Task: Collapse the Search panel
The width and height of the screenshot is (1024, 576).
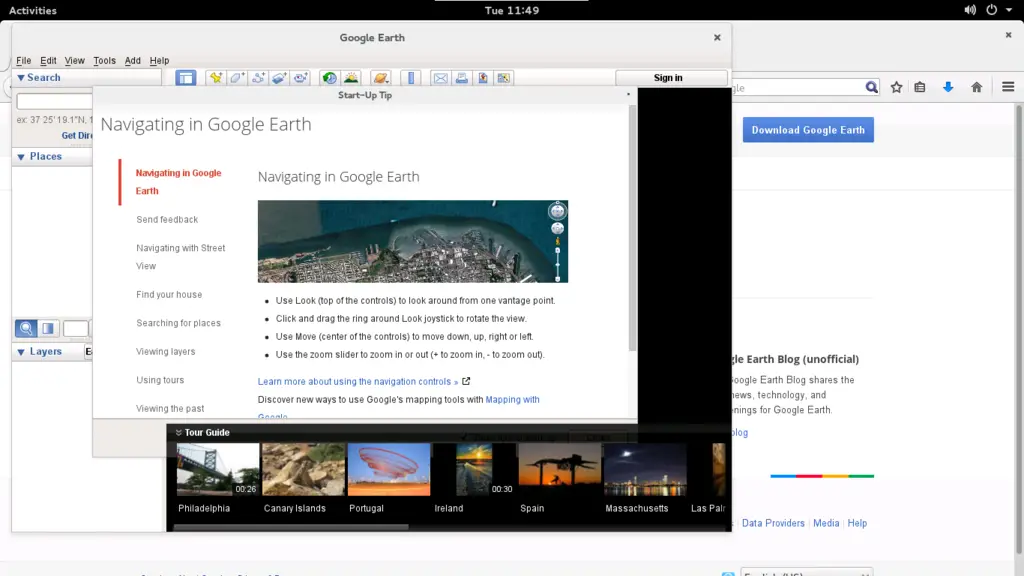Action: (21, 78)
